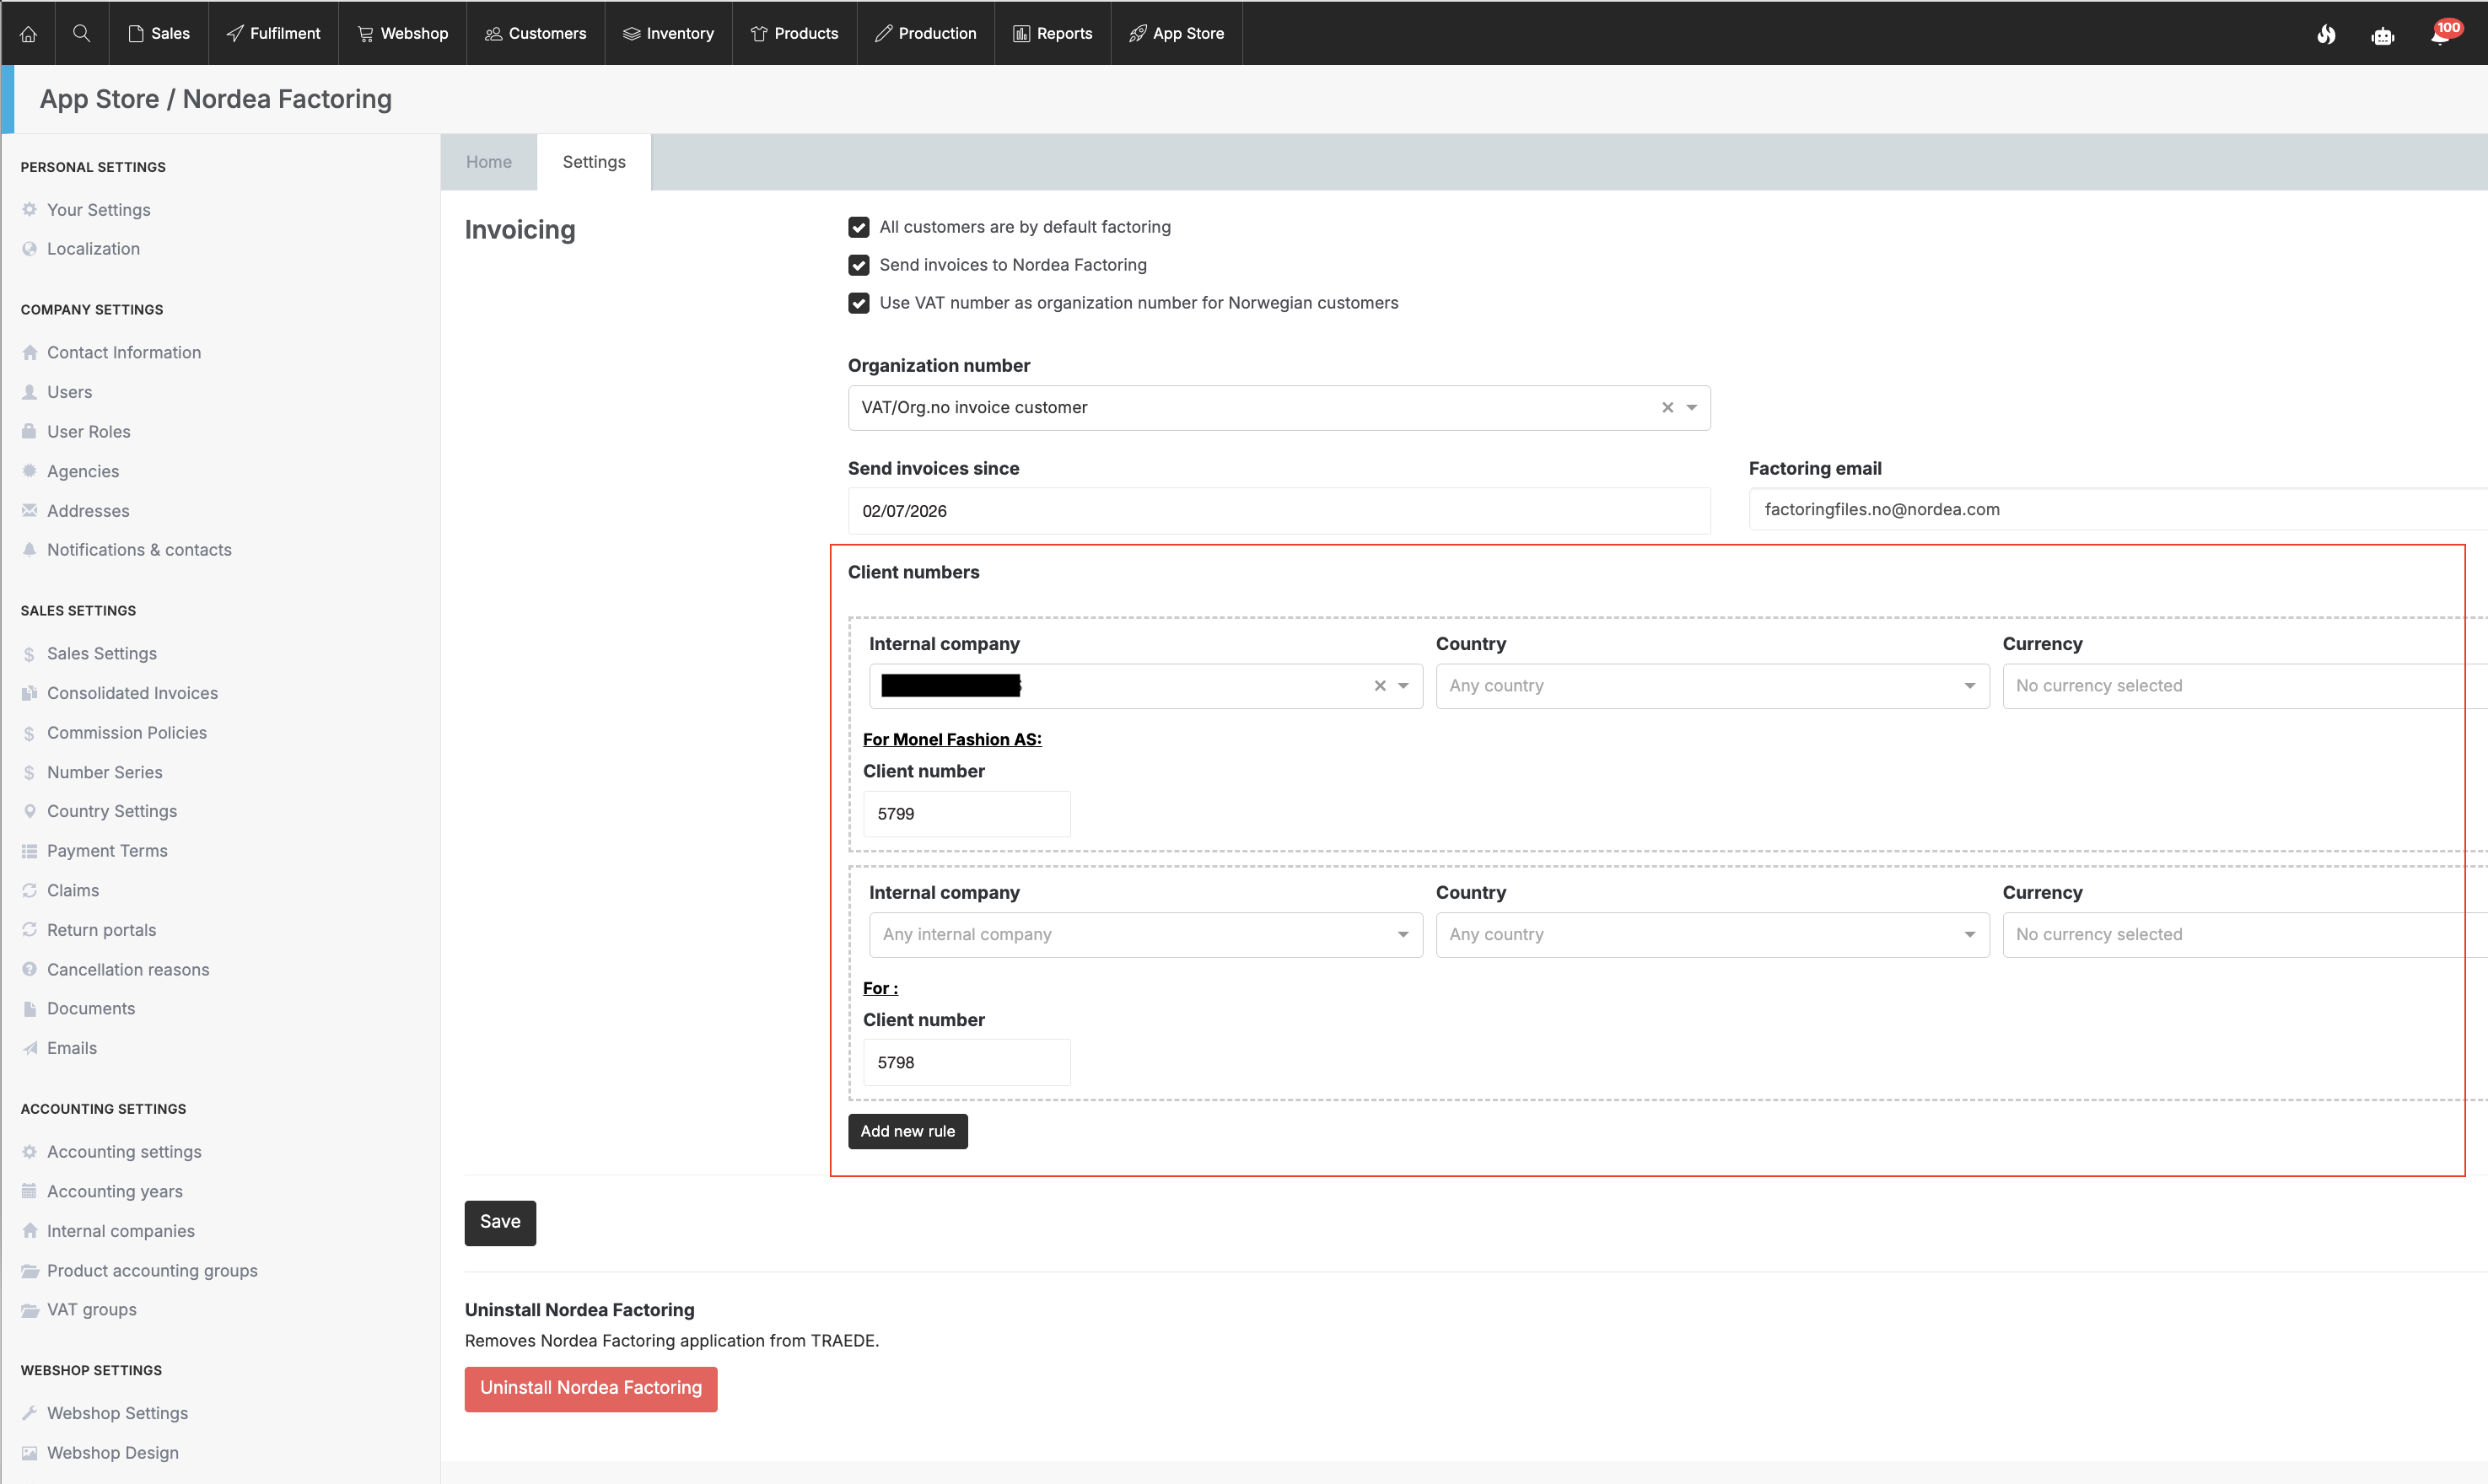The width and height of the screenshot is (2488, 1484).
Task: Toggle Send invoices to Nordea Factoring checkbox
Action: coord(859,265)
